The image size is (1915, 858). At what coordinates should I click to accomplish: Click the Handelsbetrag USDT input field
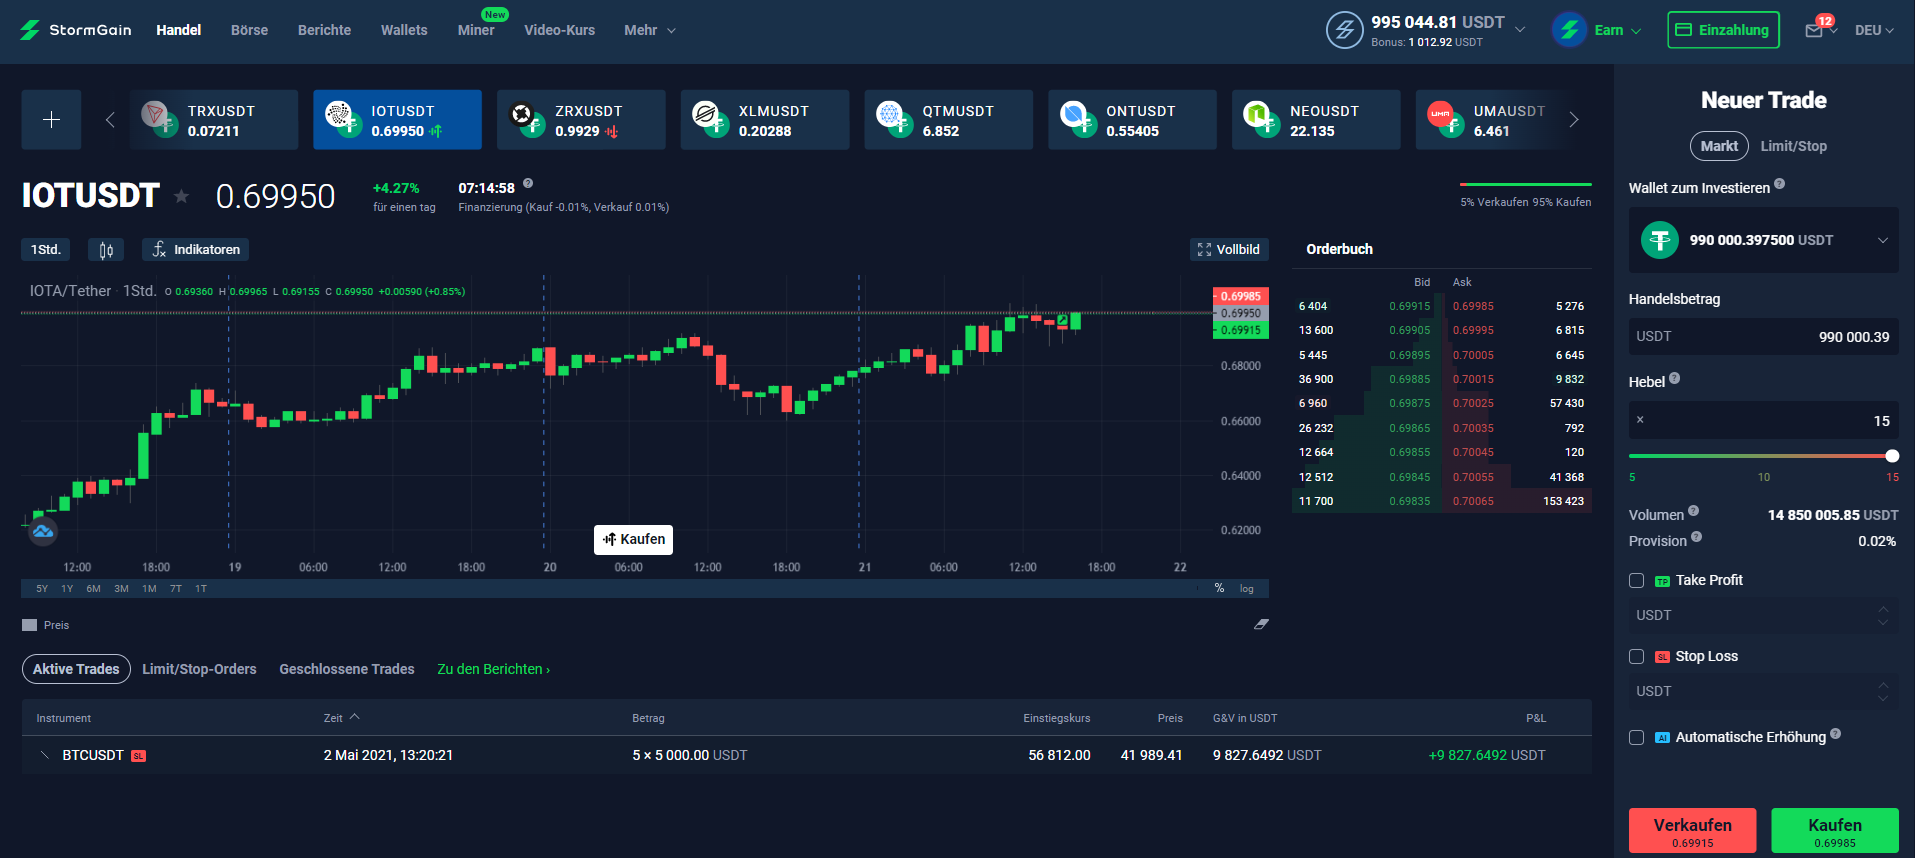(x=1764, y=337)
